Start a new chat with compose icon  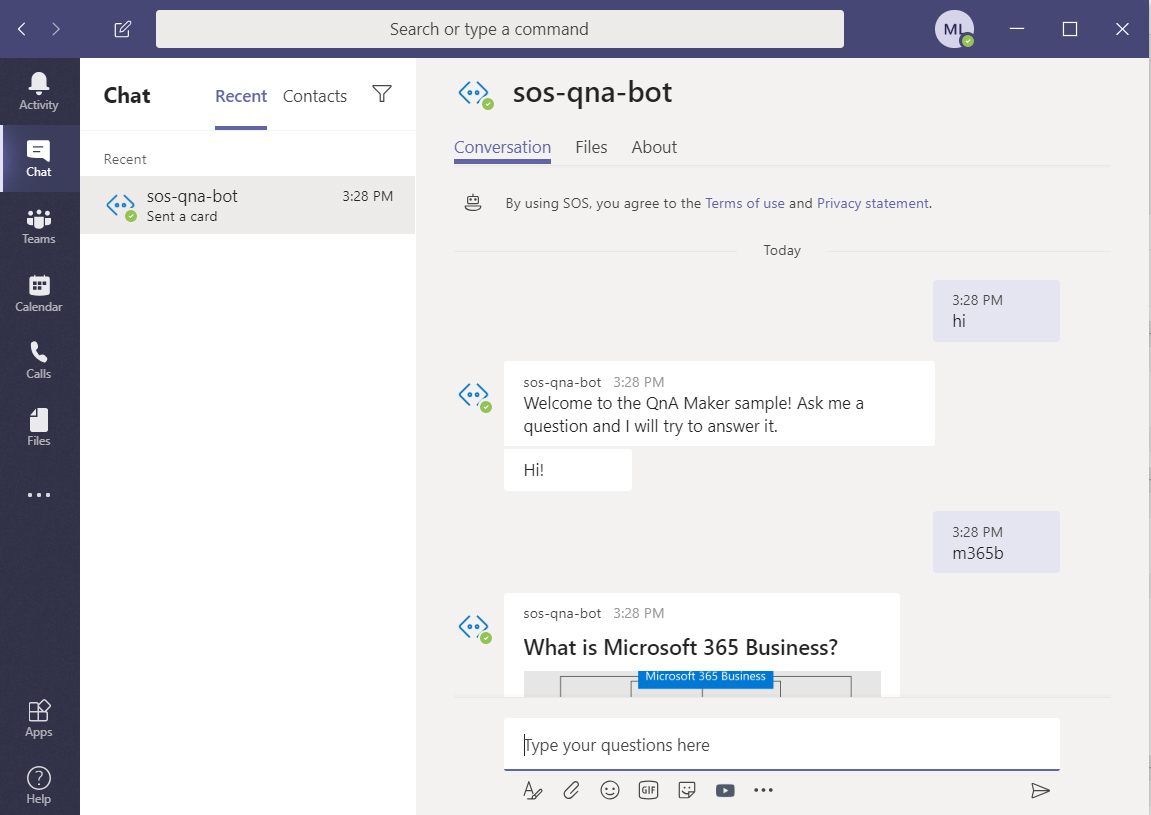[x=123, y=29]
